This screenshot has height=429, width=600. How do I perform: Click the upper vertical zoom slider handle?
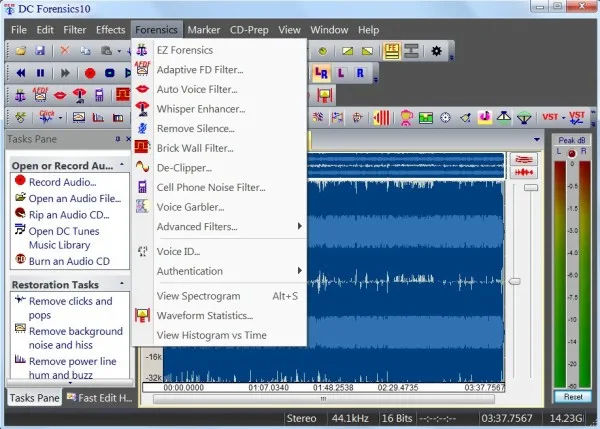pyautogui.click(x=531, y=188)
